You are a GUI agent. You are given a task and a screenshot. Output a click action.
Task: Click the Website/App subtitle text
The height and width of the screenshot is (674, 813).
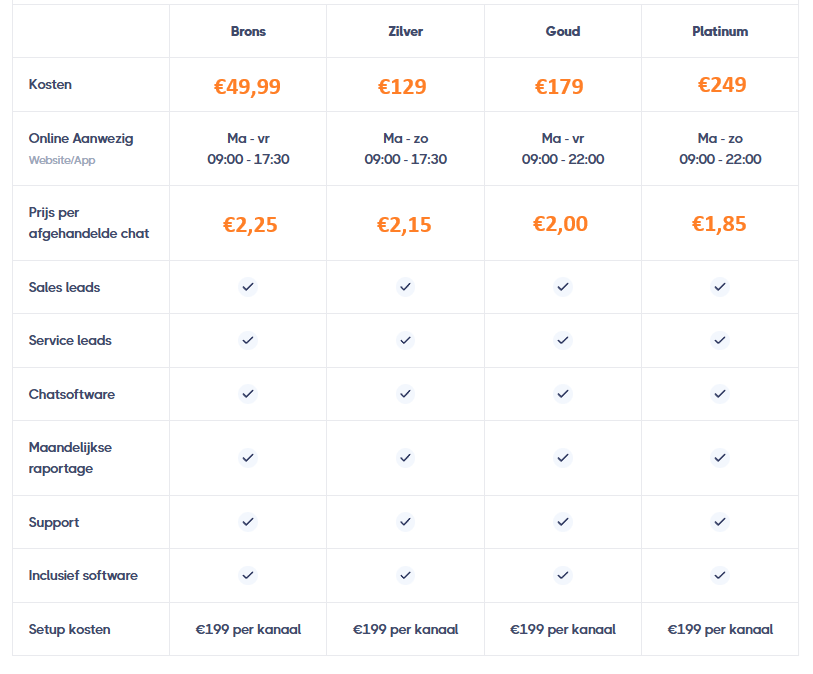point(62,160)
